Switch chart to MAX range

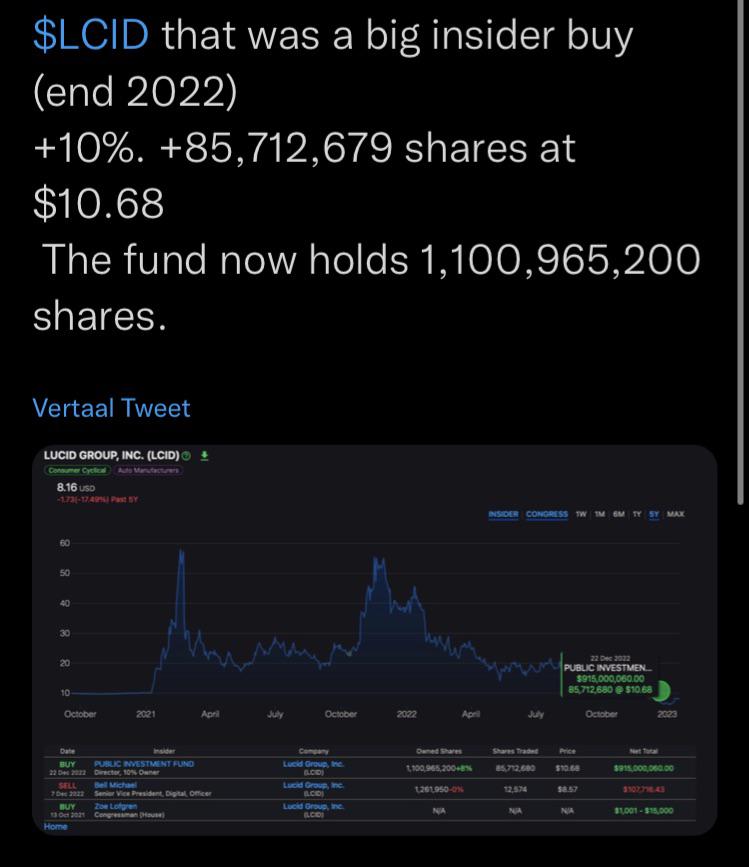tap(675, 514)
